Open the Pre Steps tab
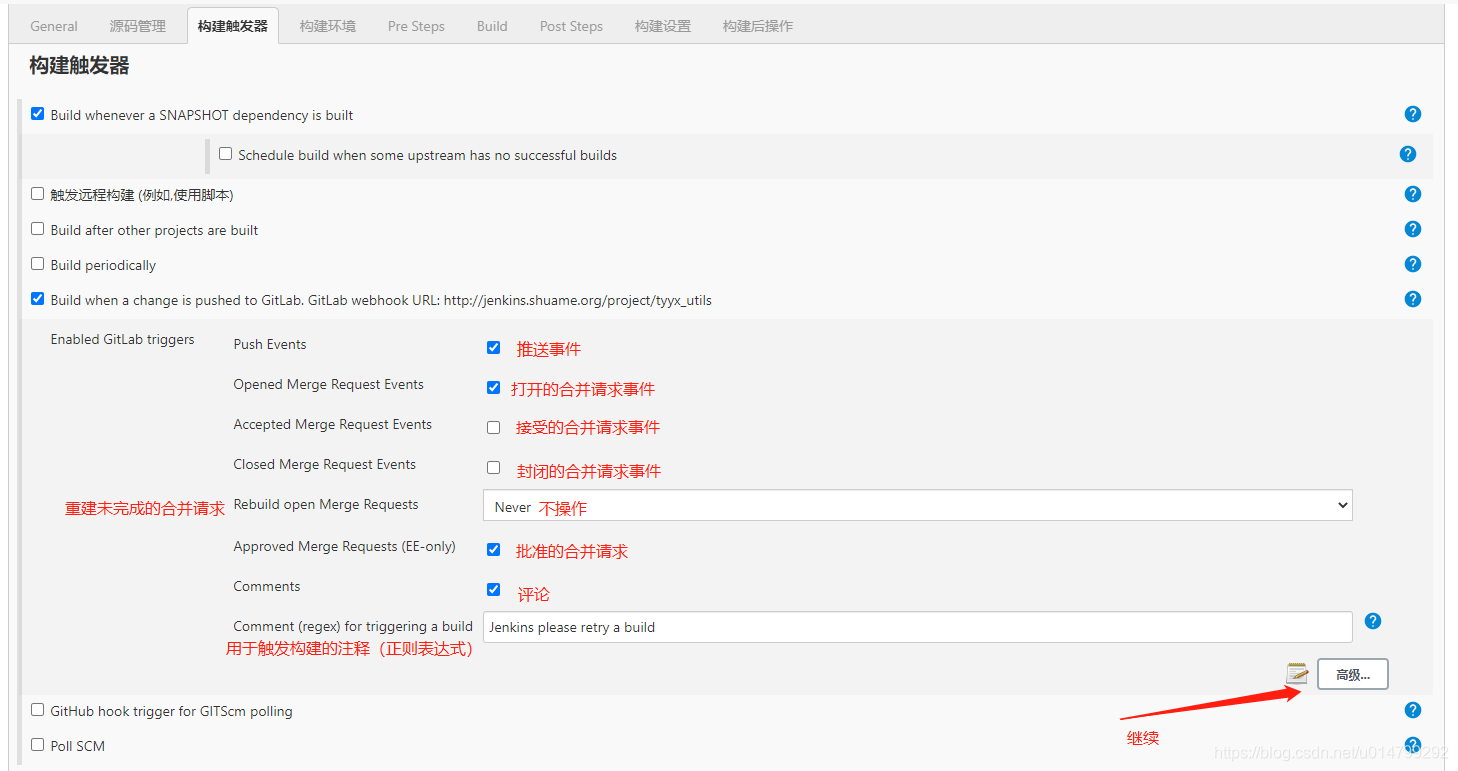The height and width of the screenshot is (771, 1458). 416,26
